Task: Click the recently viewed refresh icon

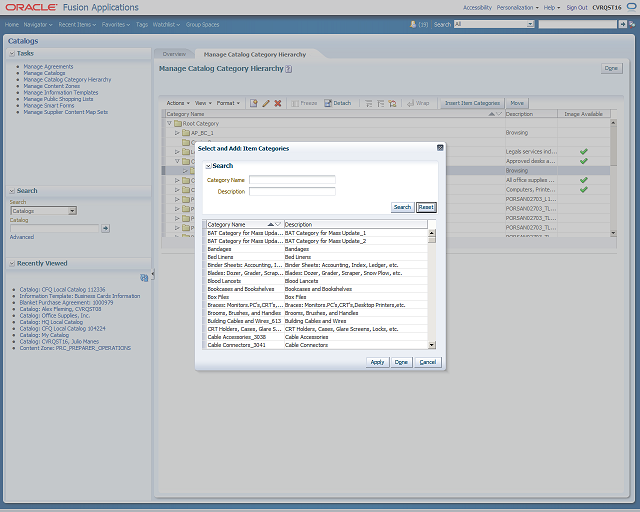Action: pyautogui.click(x=144, y=278)
